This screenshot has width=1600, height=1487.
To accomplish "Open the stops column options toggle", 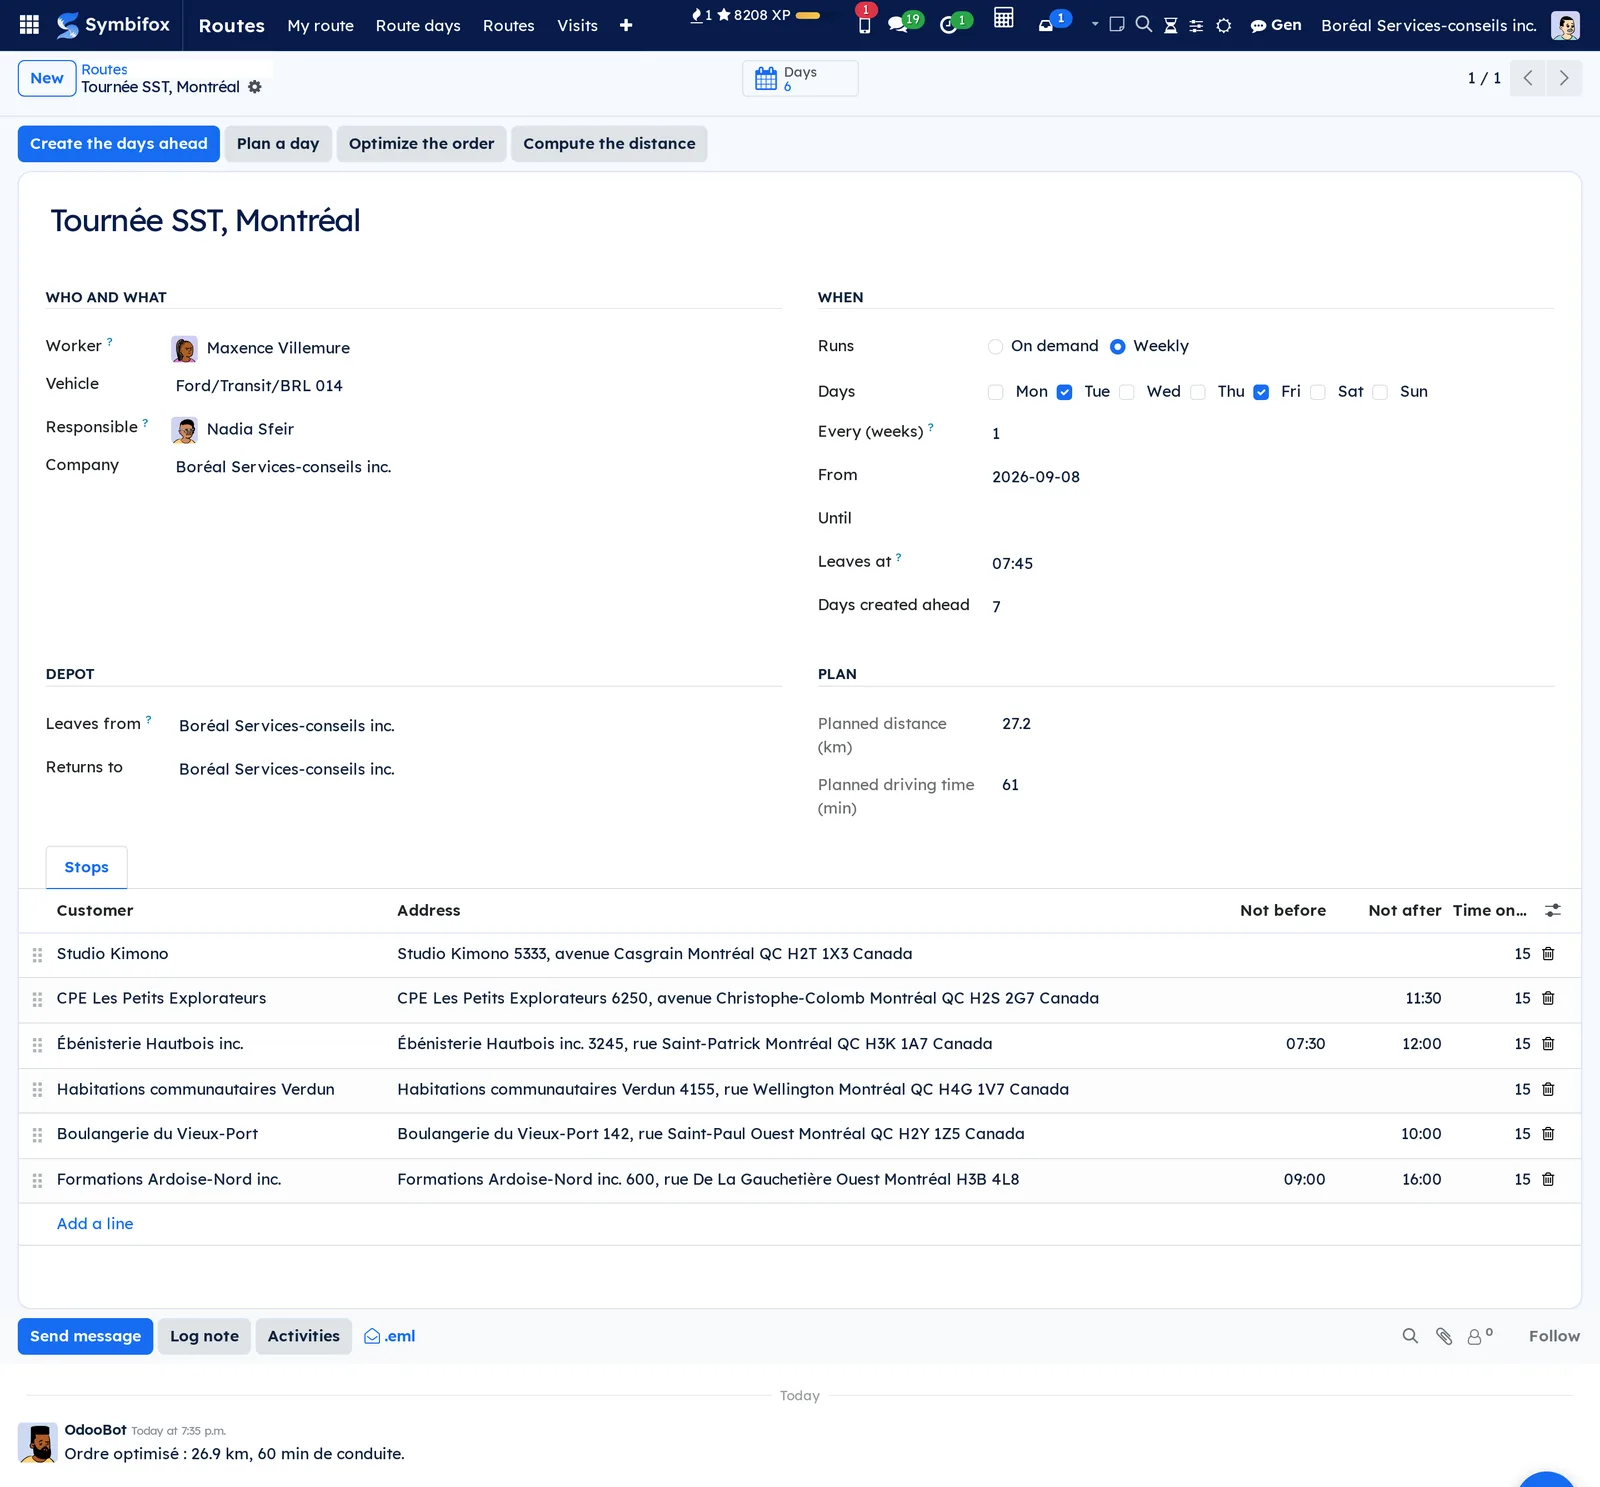I will (1553, 910).
